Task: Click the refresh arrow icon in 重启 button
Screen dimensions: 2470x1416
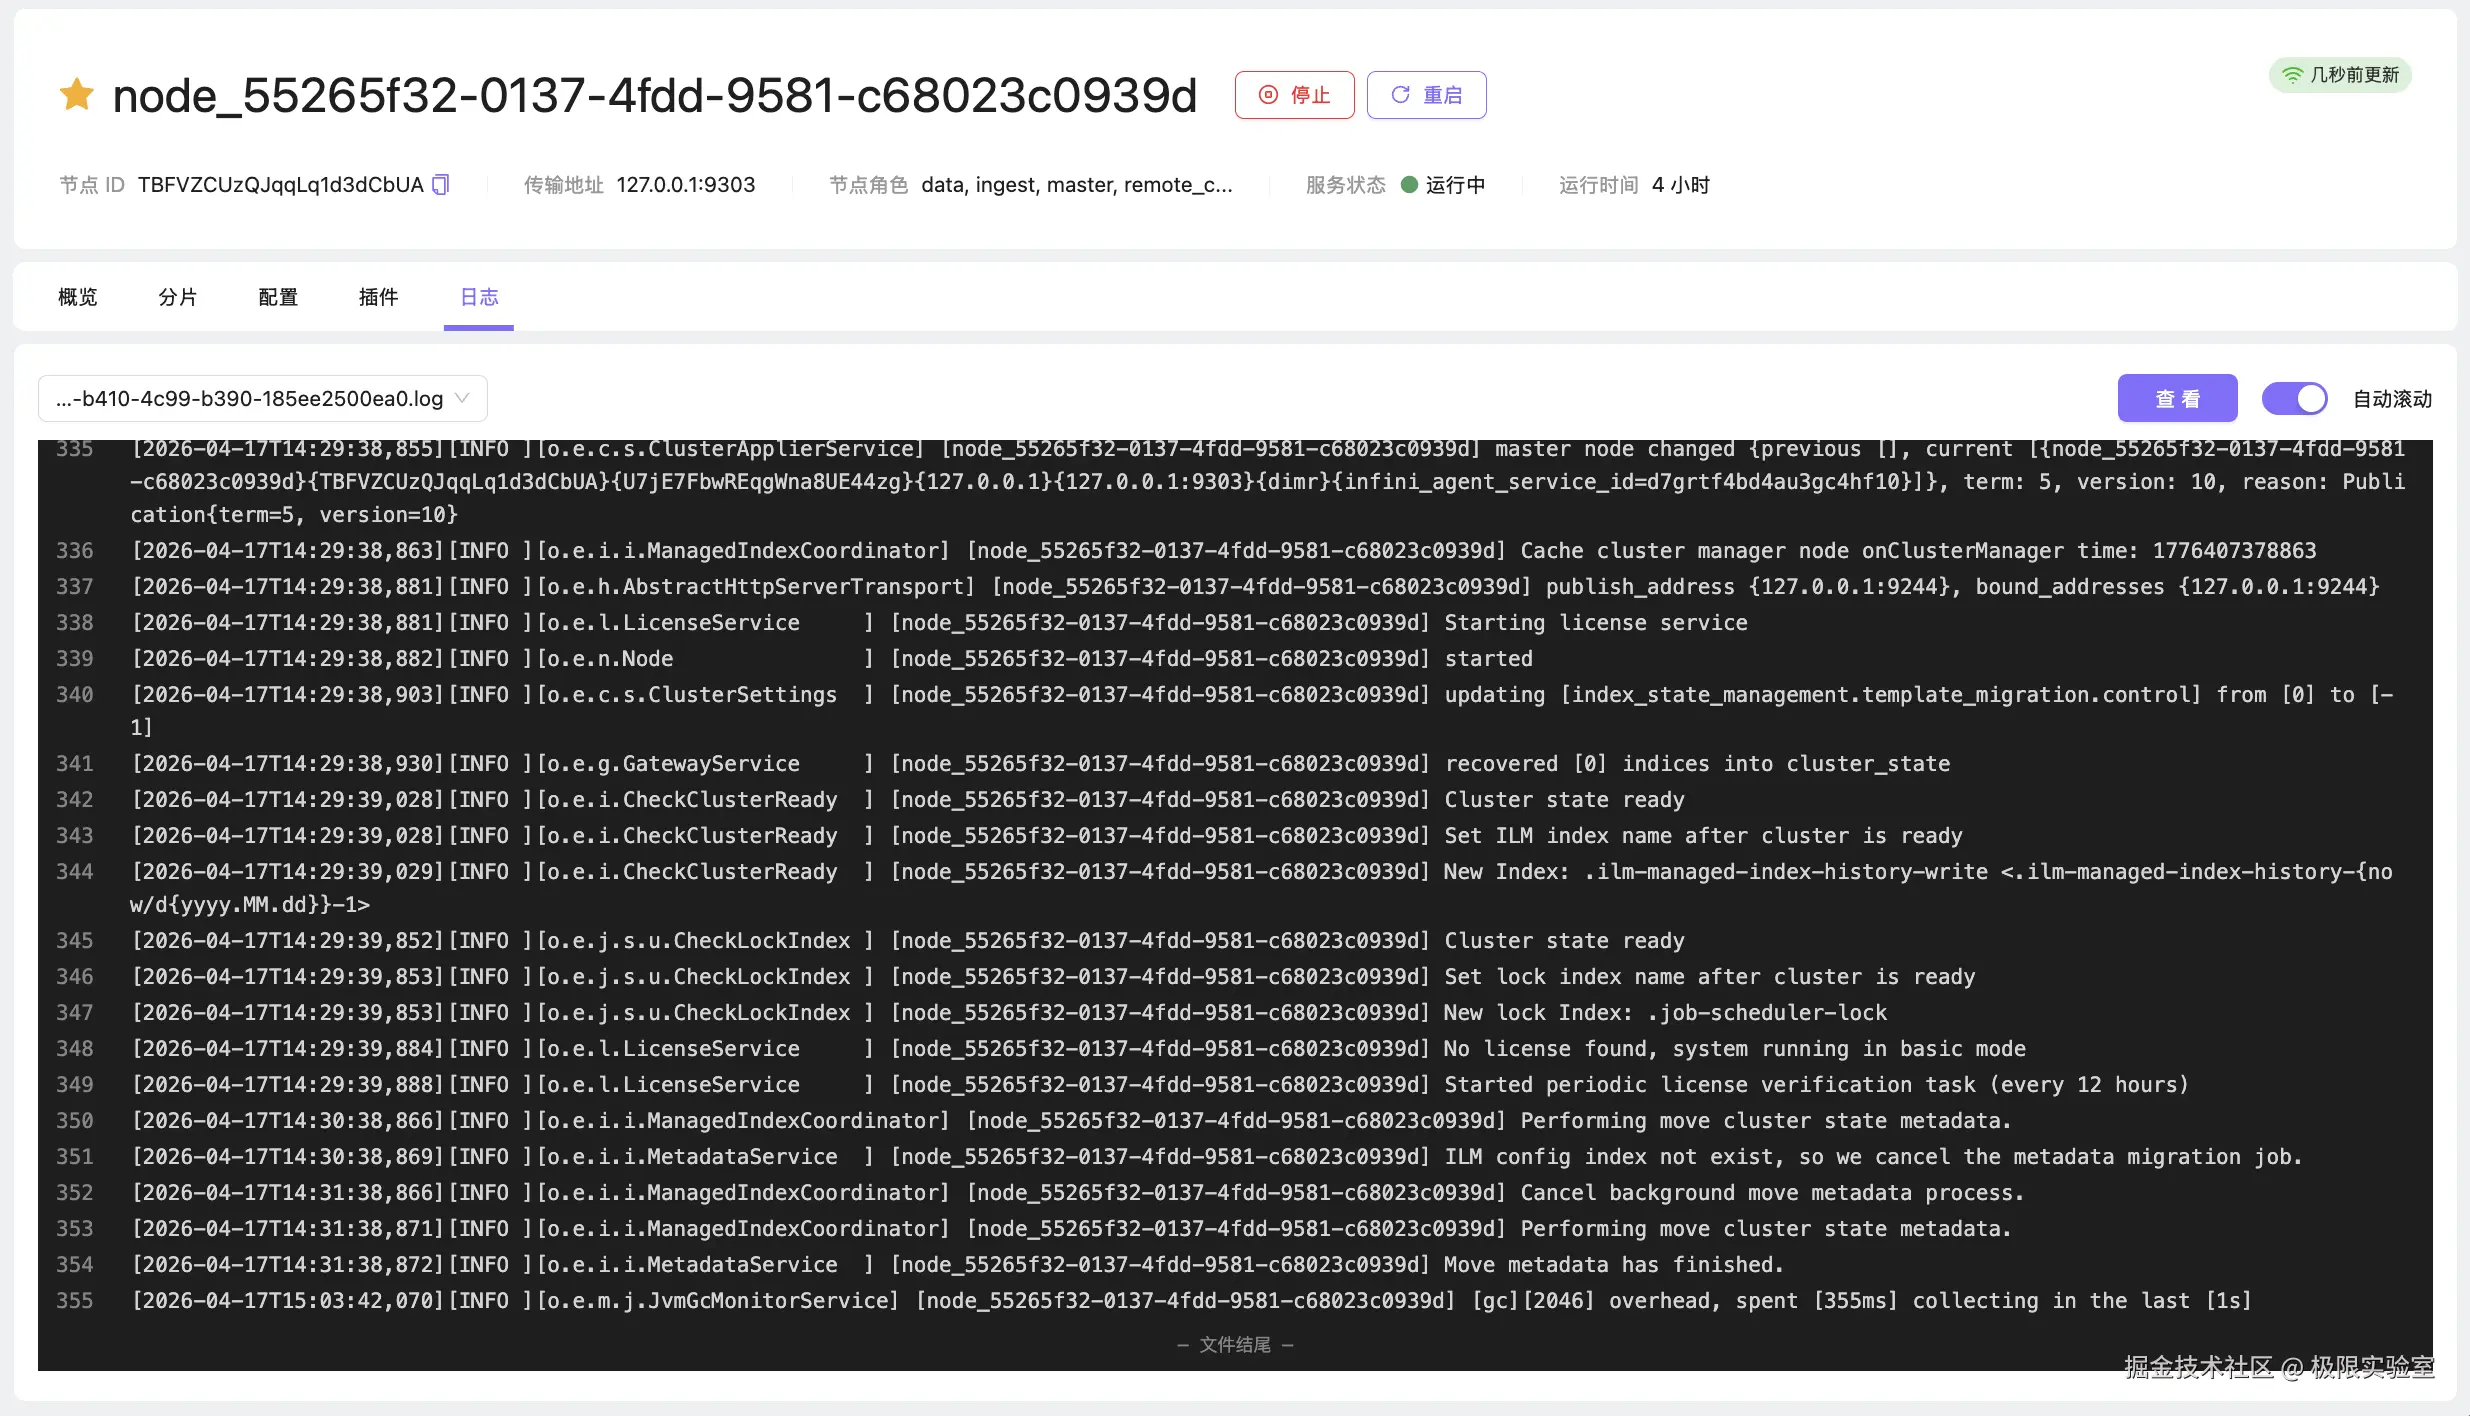Action: (x=1400, y=95)
